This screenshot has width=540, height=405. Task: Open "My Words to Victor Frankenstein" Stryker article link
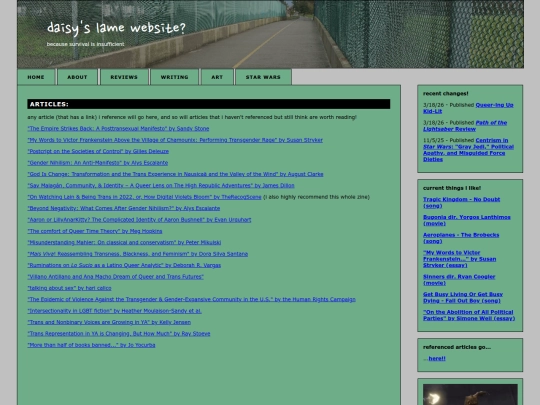click(175, 140)
